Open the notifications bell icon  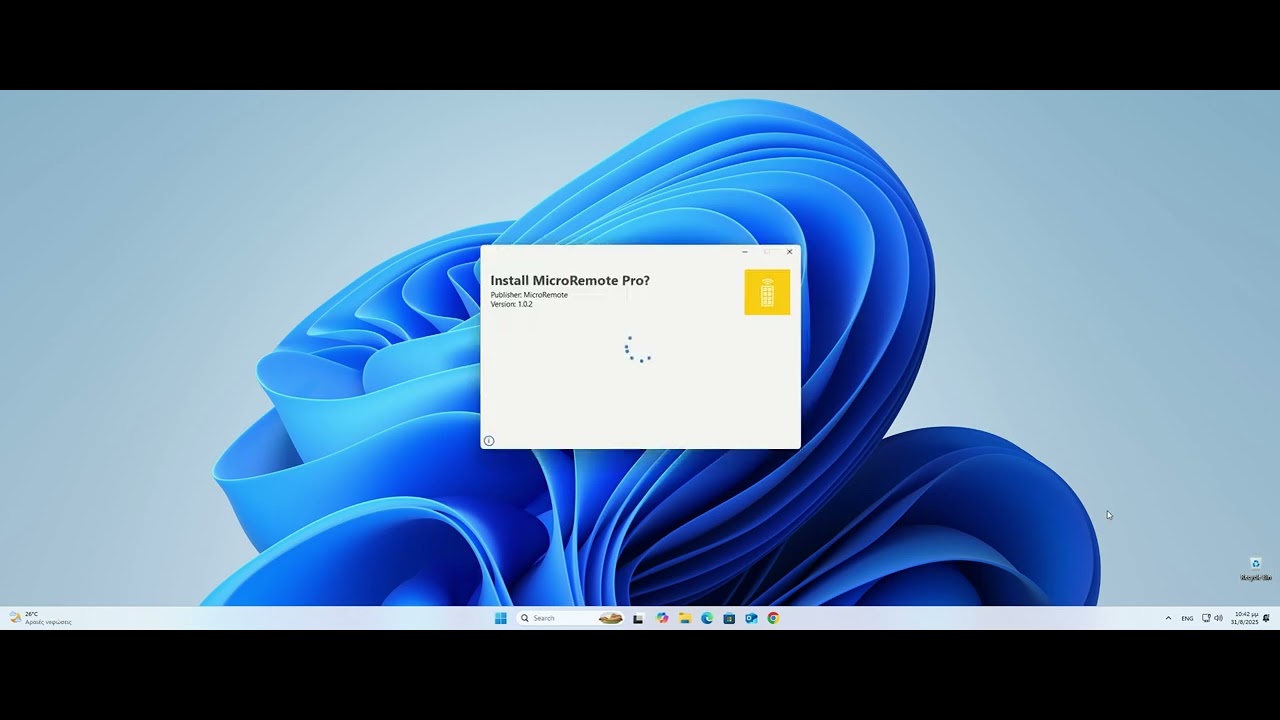click(x=1266, y=618)
